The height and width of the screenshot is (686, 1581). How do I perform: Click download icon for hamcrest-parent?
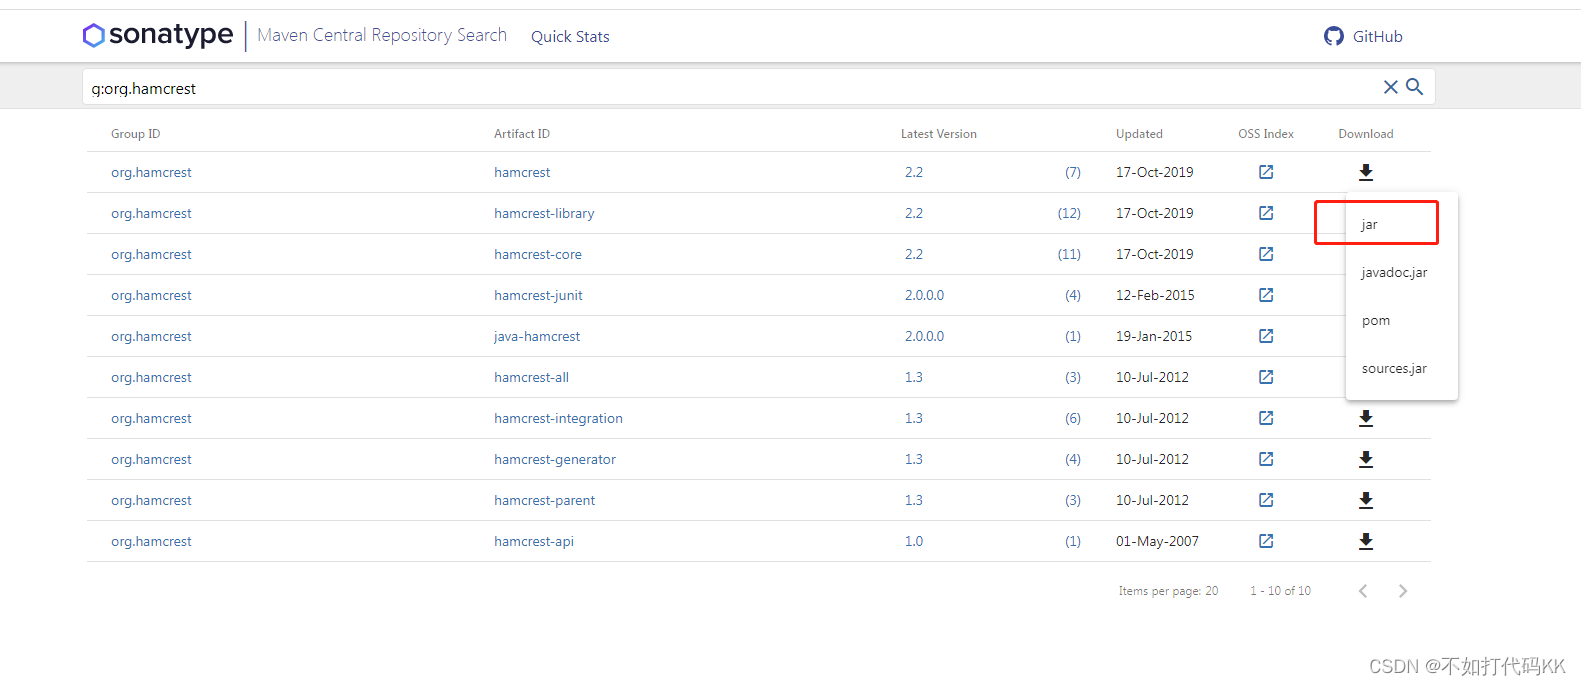pos(1366,500)
